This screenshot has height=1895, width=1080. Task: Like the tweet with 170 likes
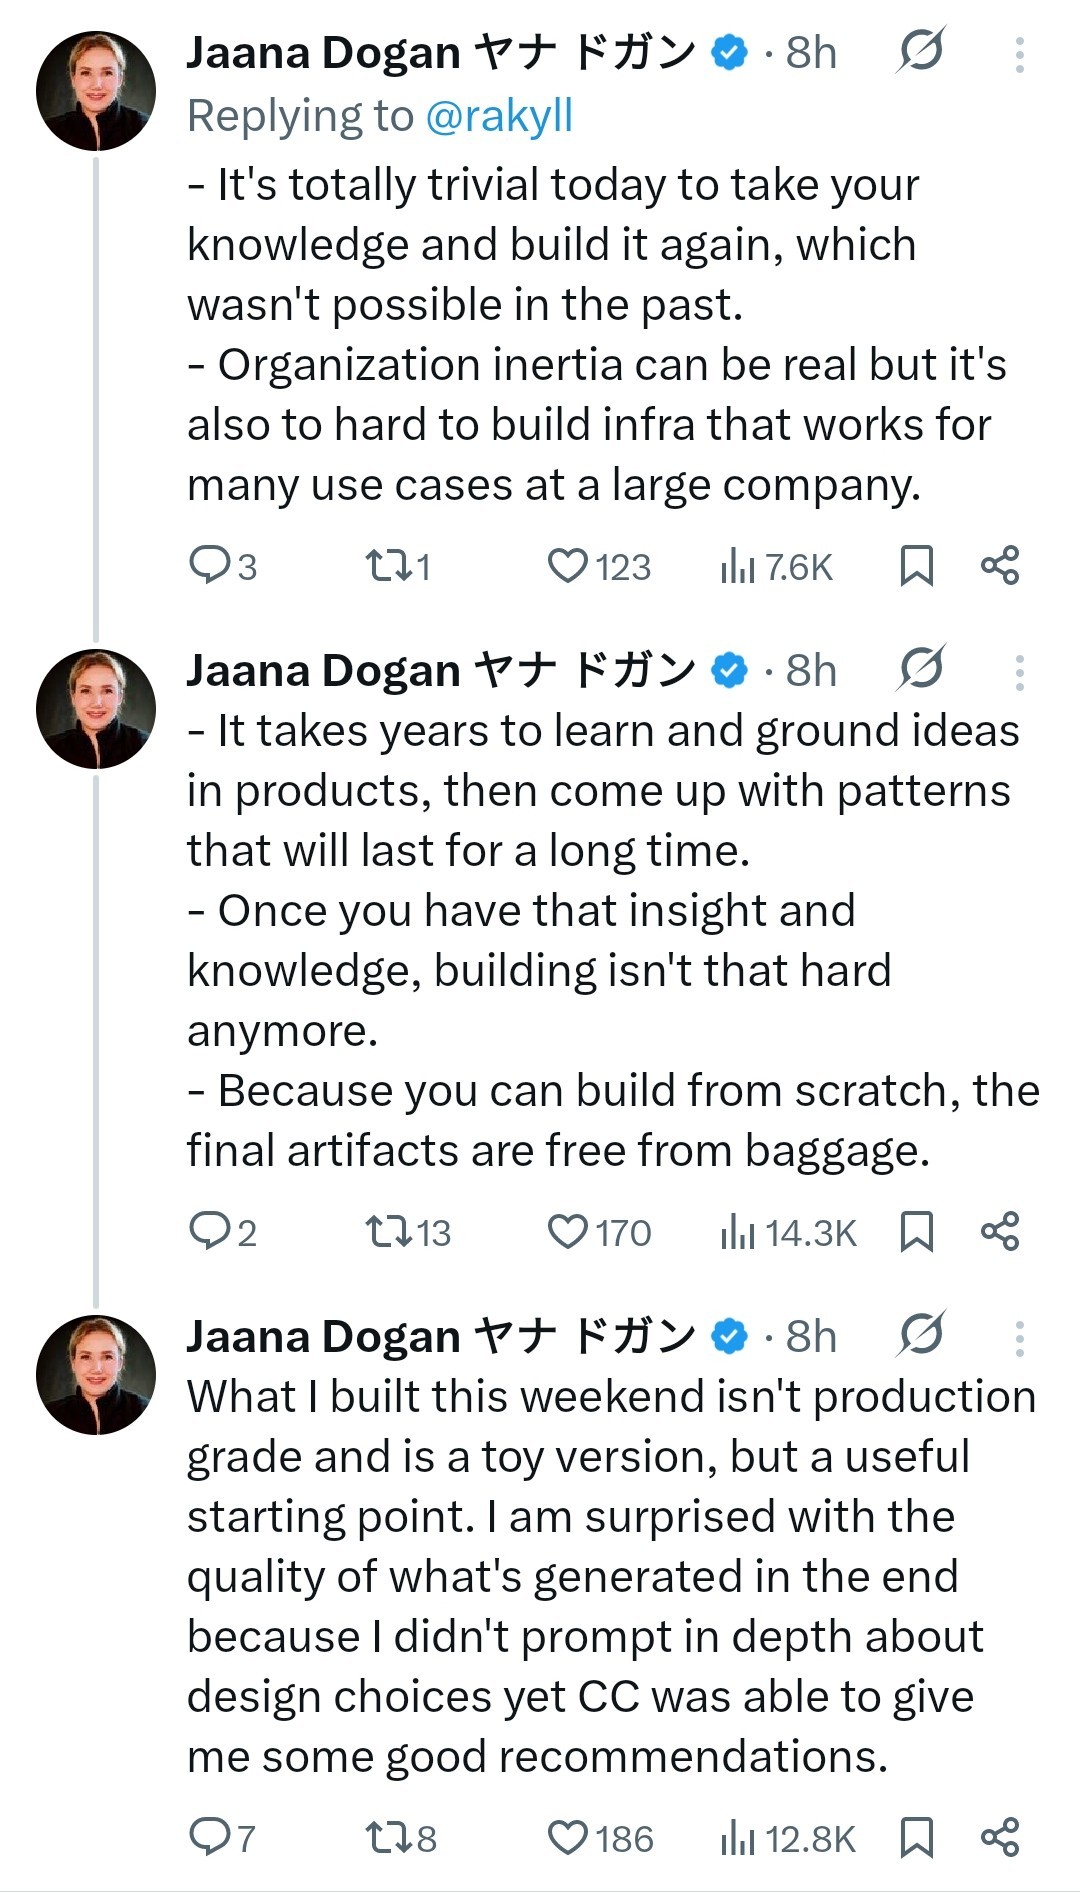tap(568, 1232)
